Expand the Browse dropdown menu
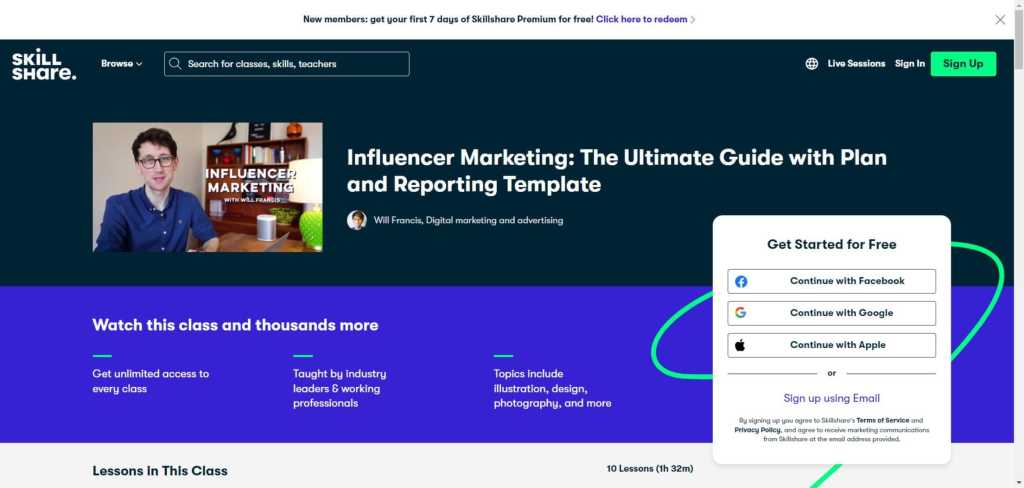The height and width of the screenshot is (488, 1024). coord(121,64)
